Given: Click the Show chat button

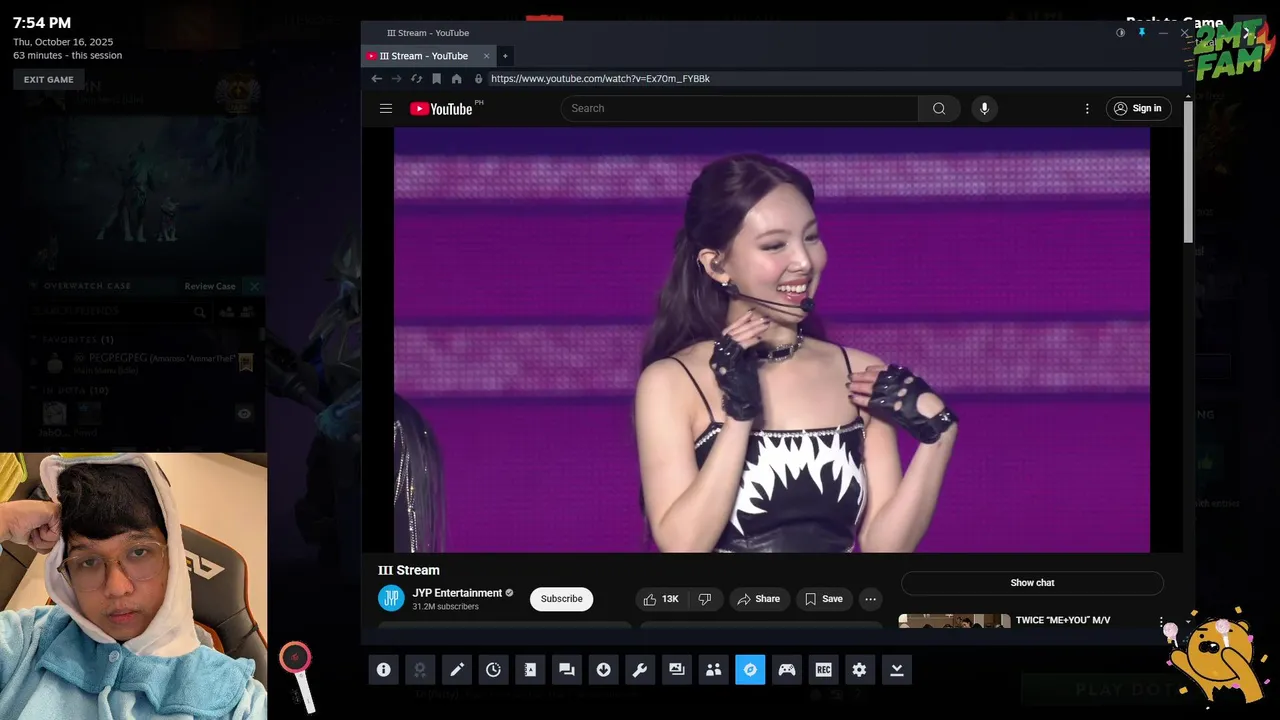Looking at the screenshot, I should click(1032, 583).
